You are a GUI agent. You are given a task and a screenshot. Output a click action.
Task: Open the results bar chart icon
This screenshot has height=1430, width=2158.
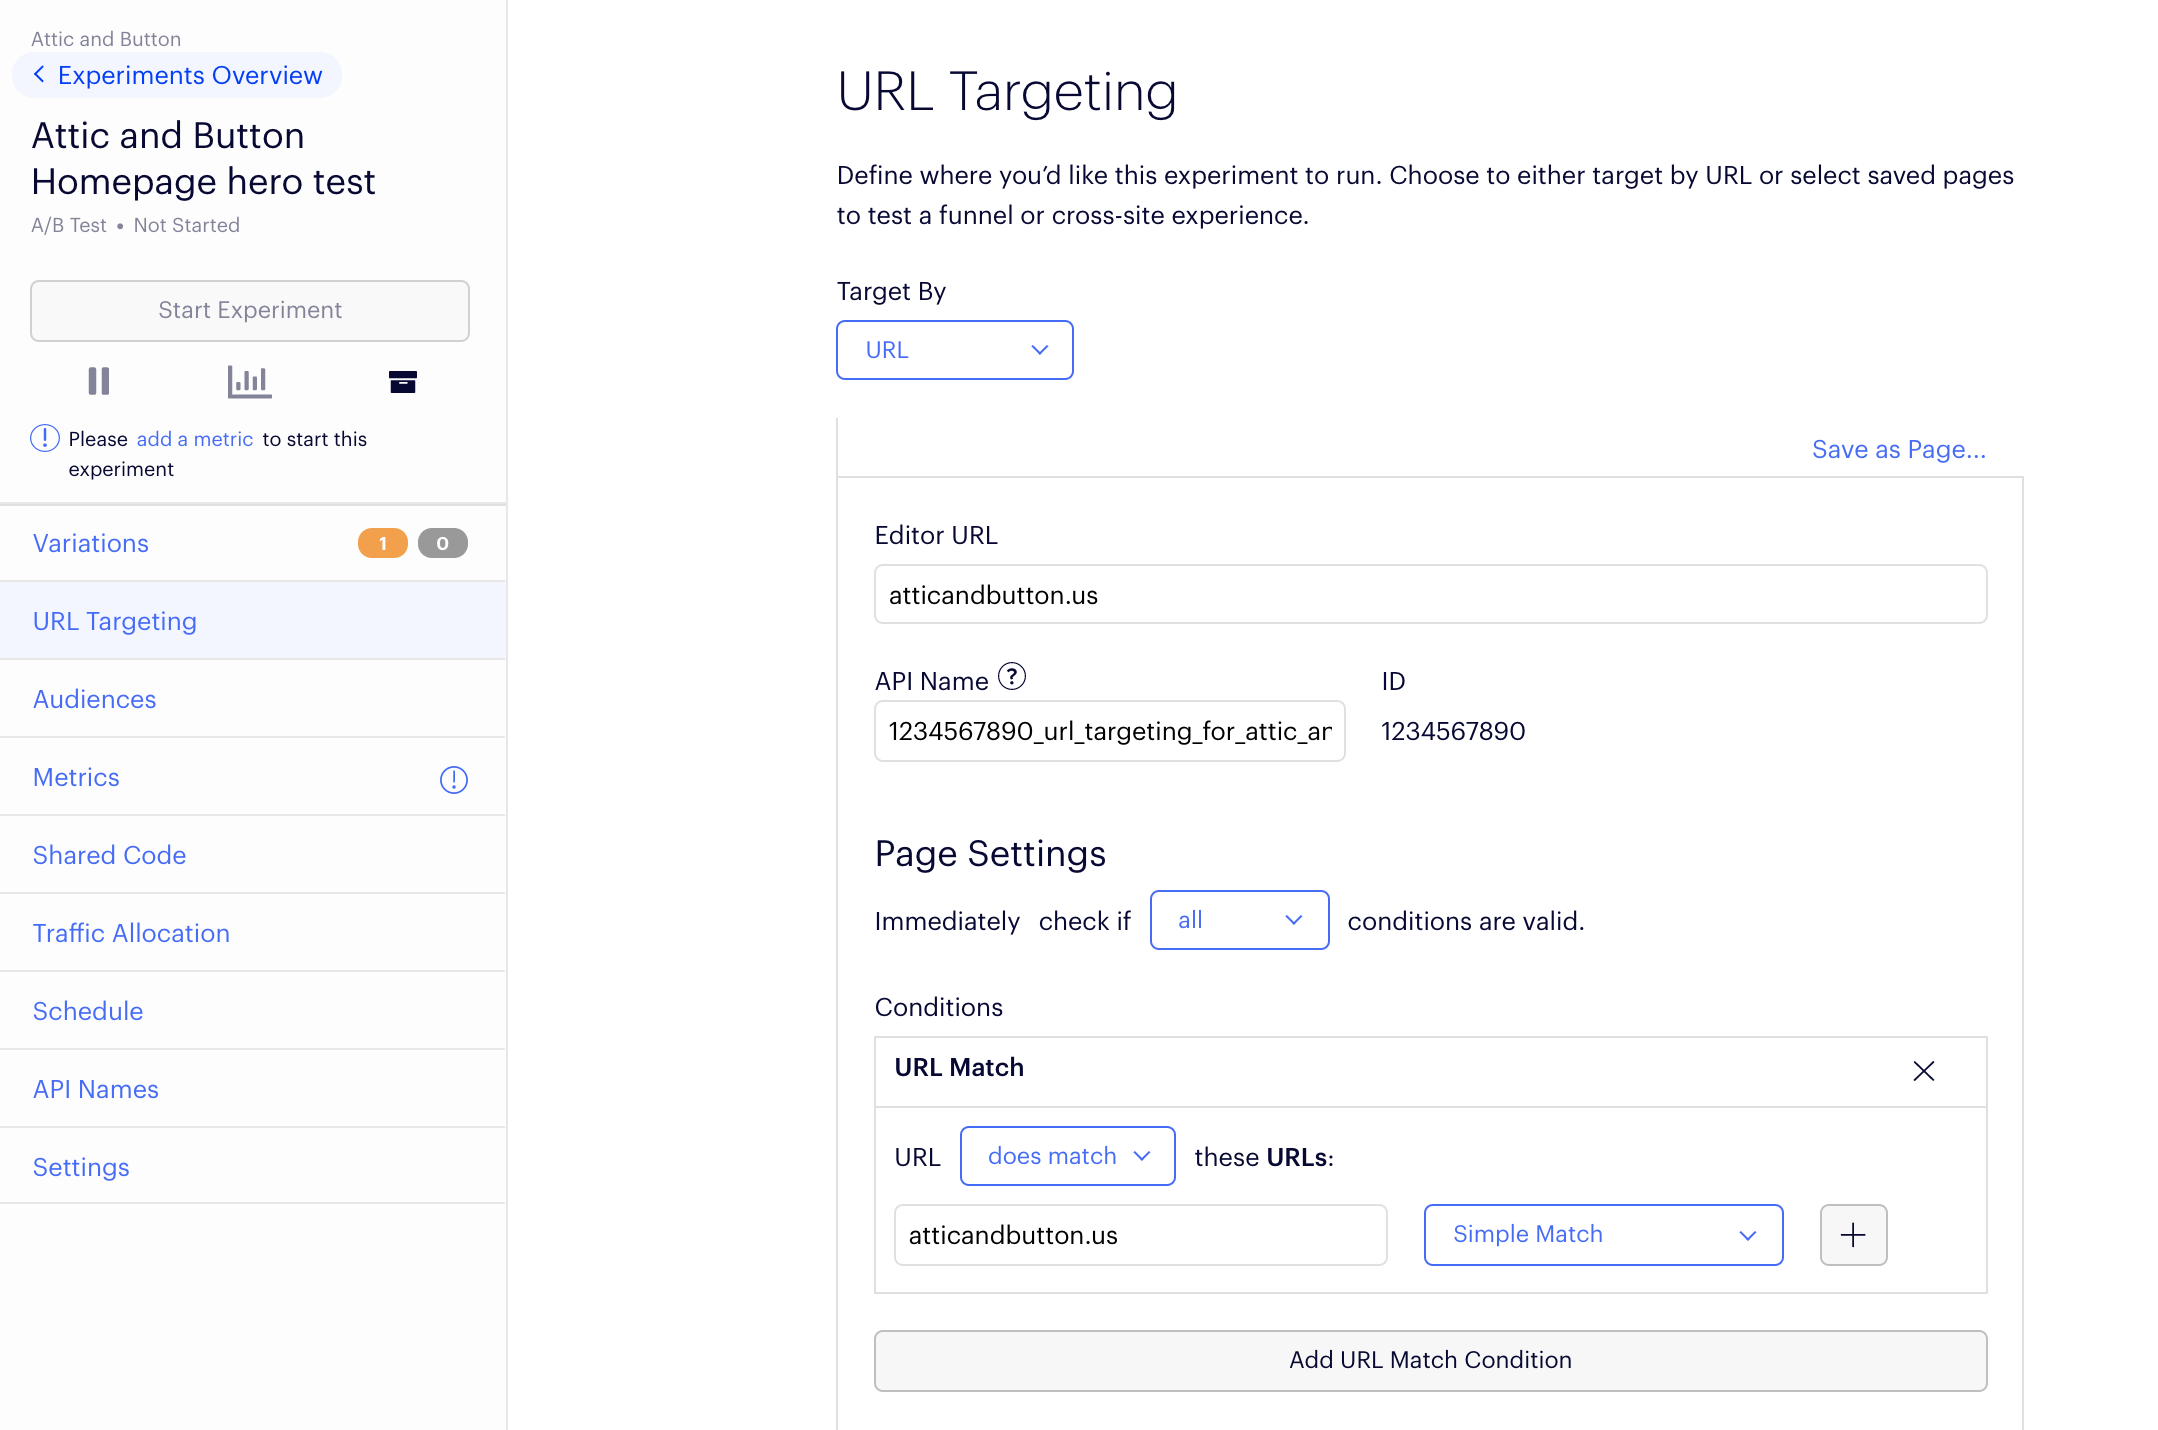[x=249, y=381]
